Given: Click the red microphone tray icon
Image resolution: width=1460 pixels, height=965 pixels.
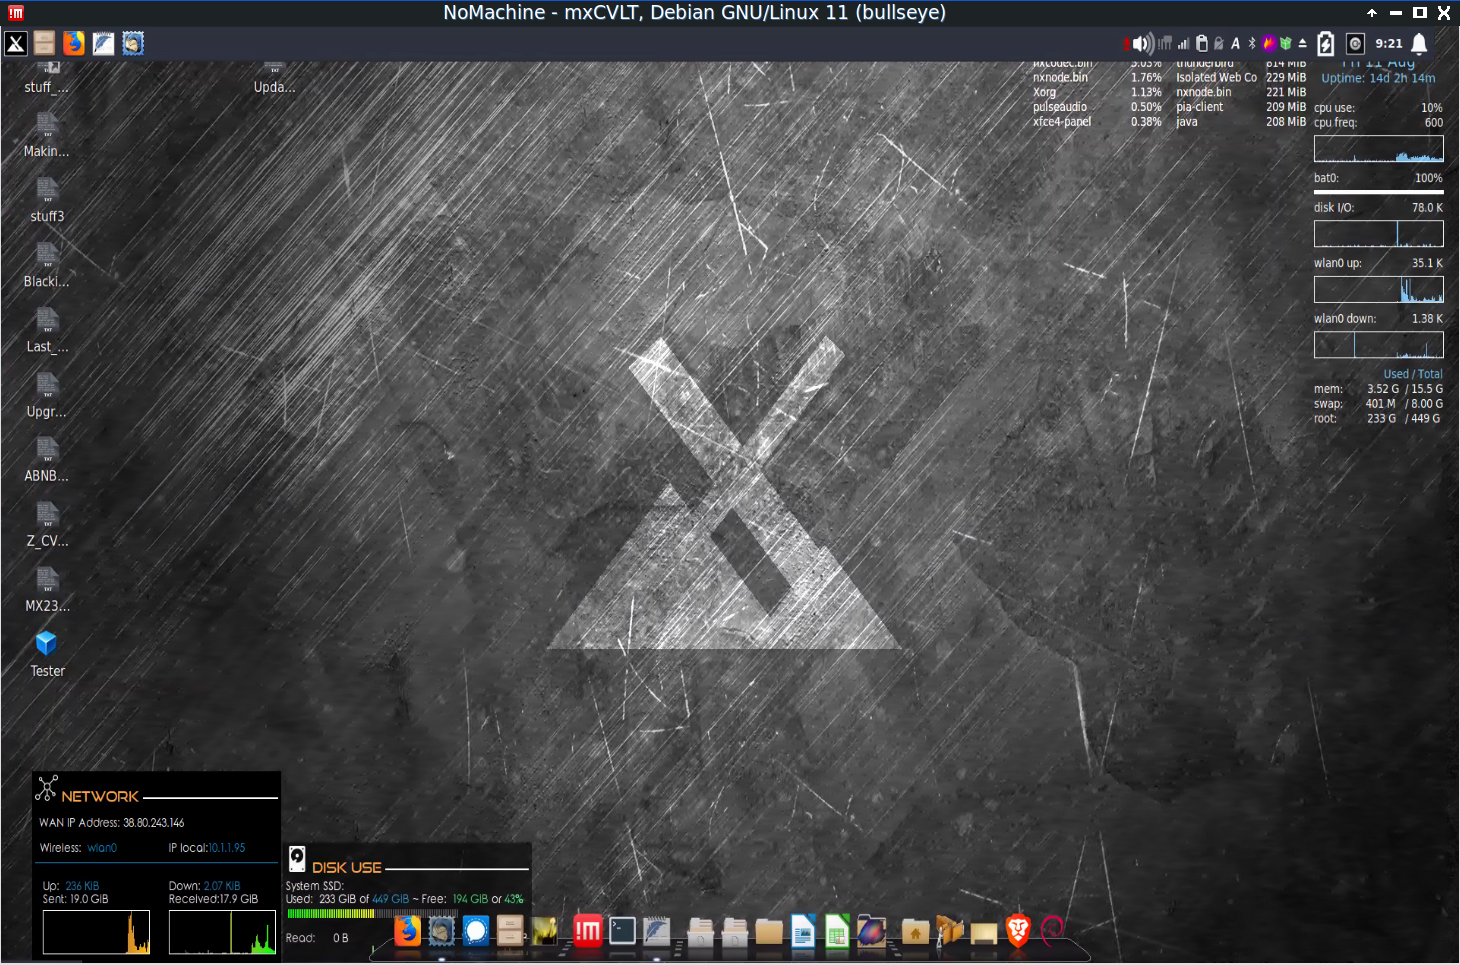Looking at the screenshot, I should [1128, 43].
